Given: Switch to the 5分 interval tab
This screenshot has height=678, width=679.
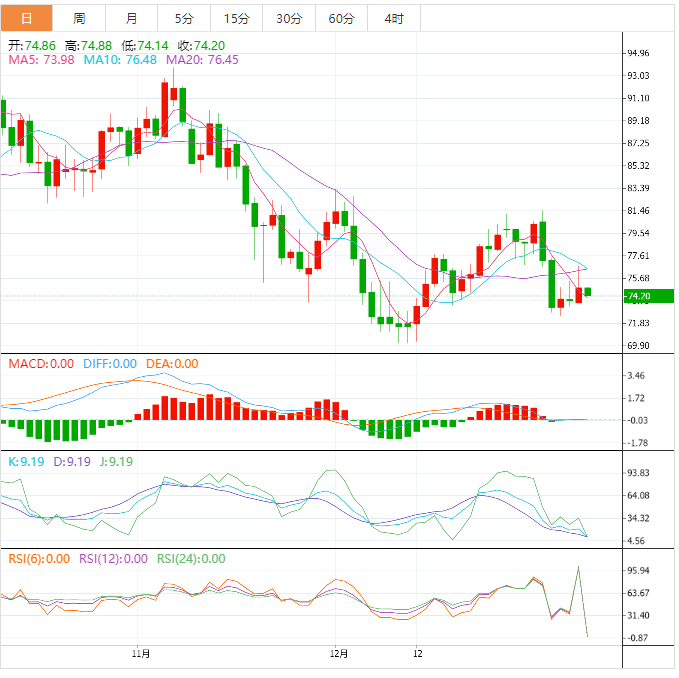Looking at the screenshot, I should (185, 18).
